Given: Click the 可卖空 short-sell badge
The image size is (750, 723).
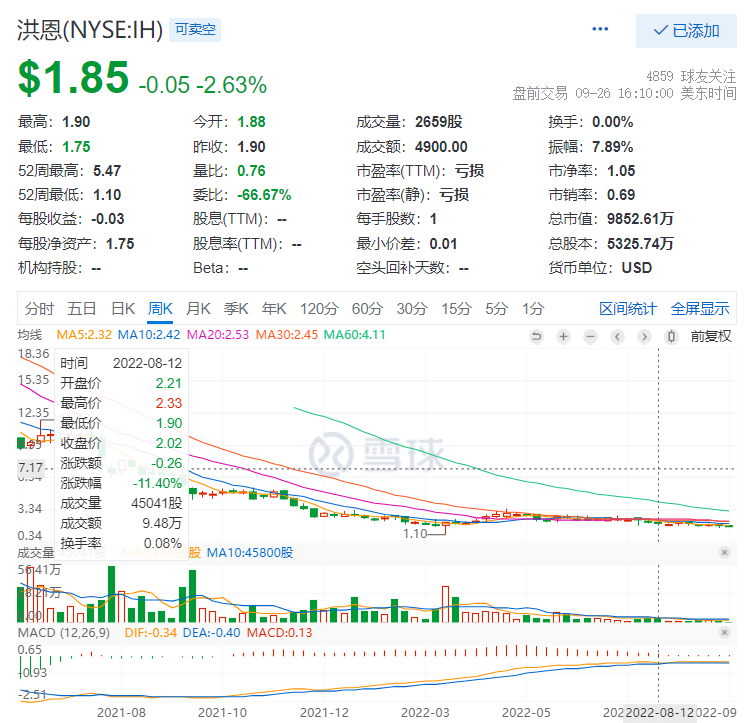Looking at the screenshot, I should (195, 30).
